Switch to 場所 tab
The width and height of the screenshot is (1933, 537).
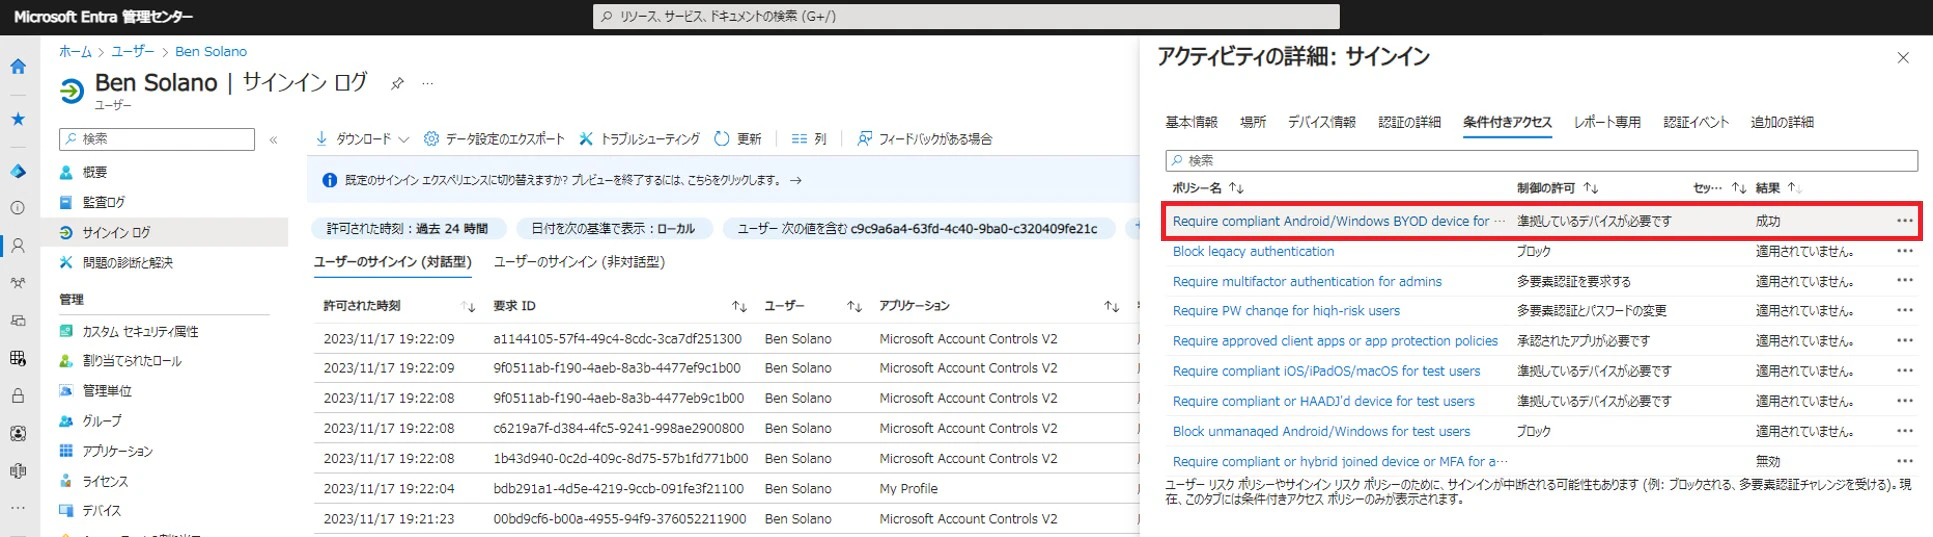pyautogui.click(x=1253, y=122)
